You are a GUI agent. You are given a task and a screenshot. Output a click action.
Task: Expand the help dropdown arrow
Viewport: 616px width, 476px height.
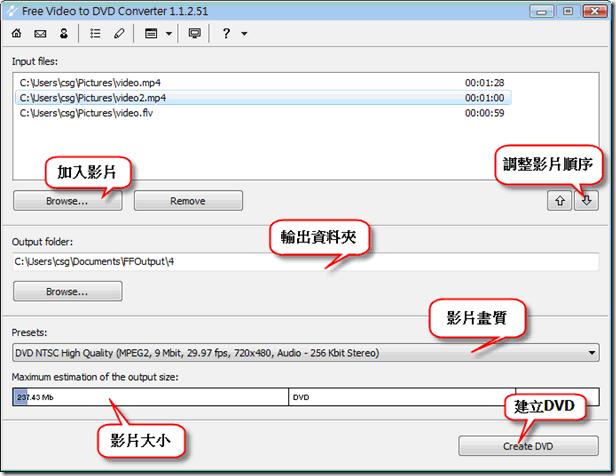244,34
